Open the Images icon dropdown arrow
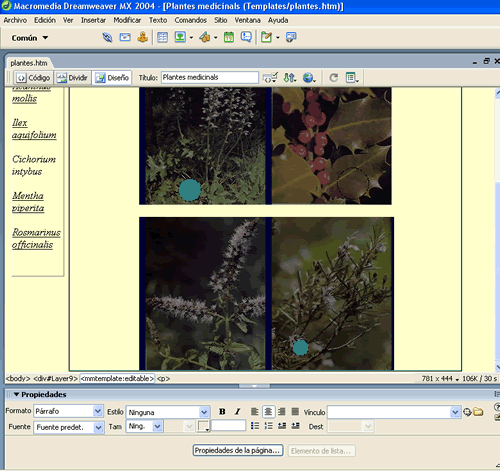 191,38
